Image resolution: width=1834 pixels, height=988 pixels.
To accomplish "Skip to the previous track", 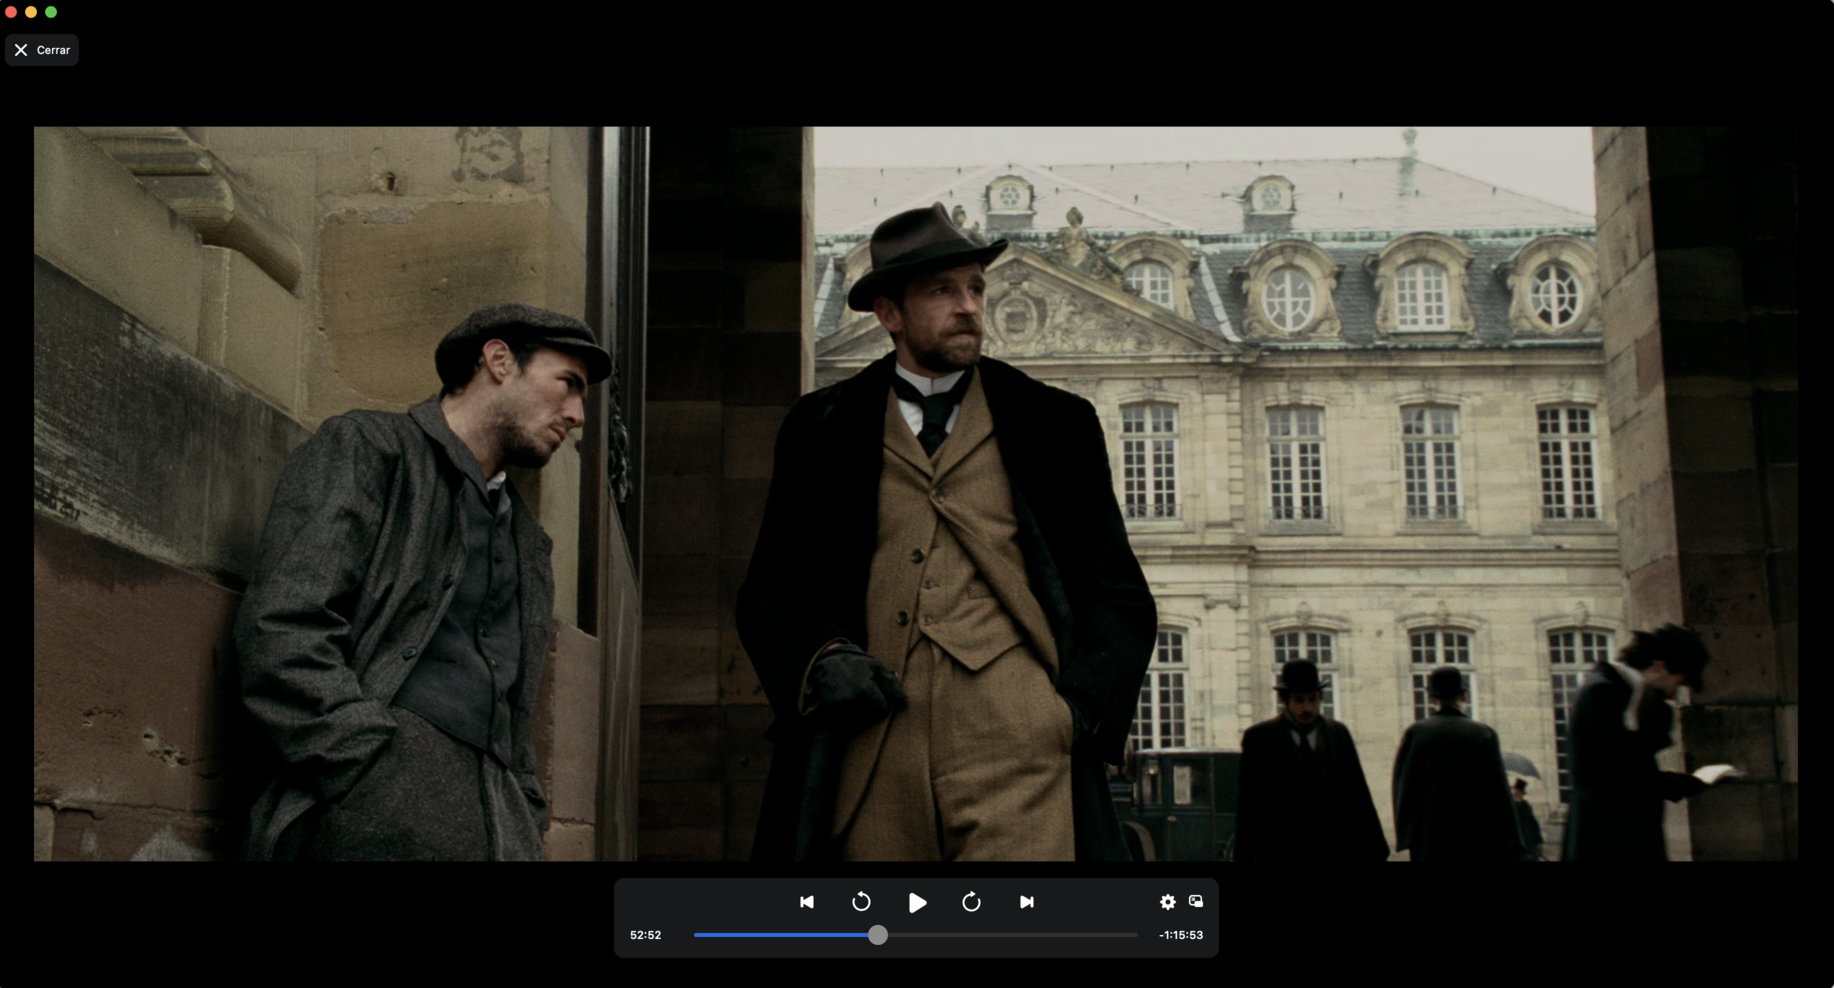I will 807,902.
